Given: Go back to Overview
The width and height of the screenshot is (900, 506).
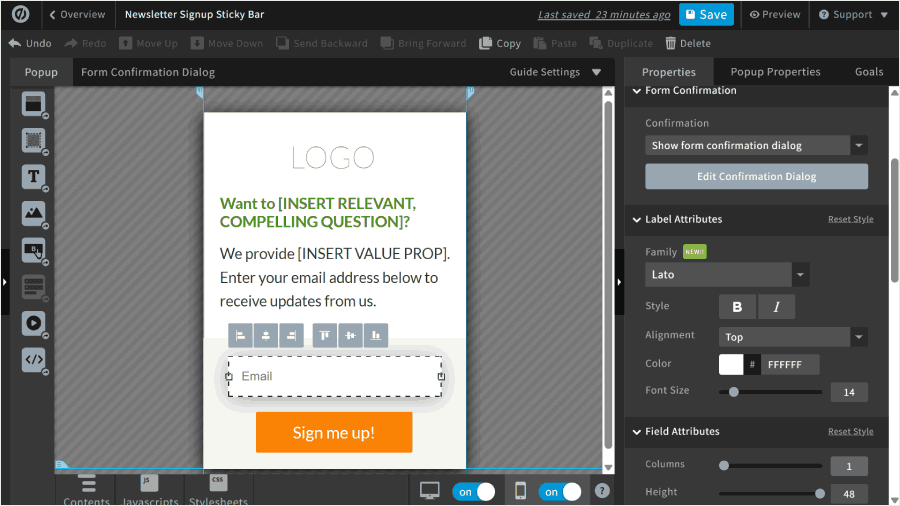Looking at the screenshot, I should pos(77,14).
